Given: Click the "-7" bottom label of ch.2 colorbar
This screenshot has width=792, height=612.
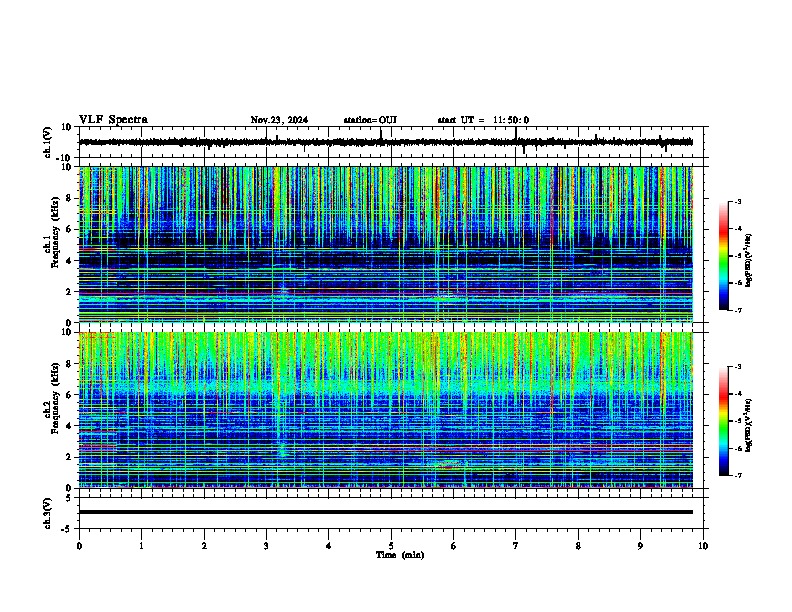Looking at the screenshot, I should 738,476.
